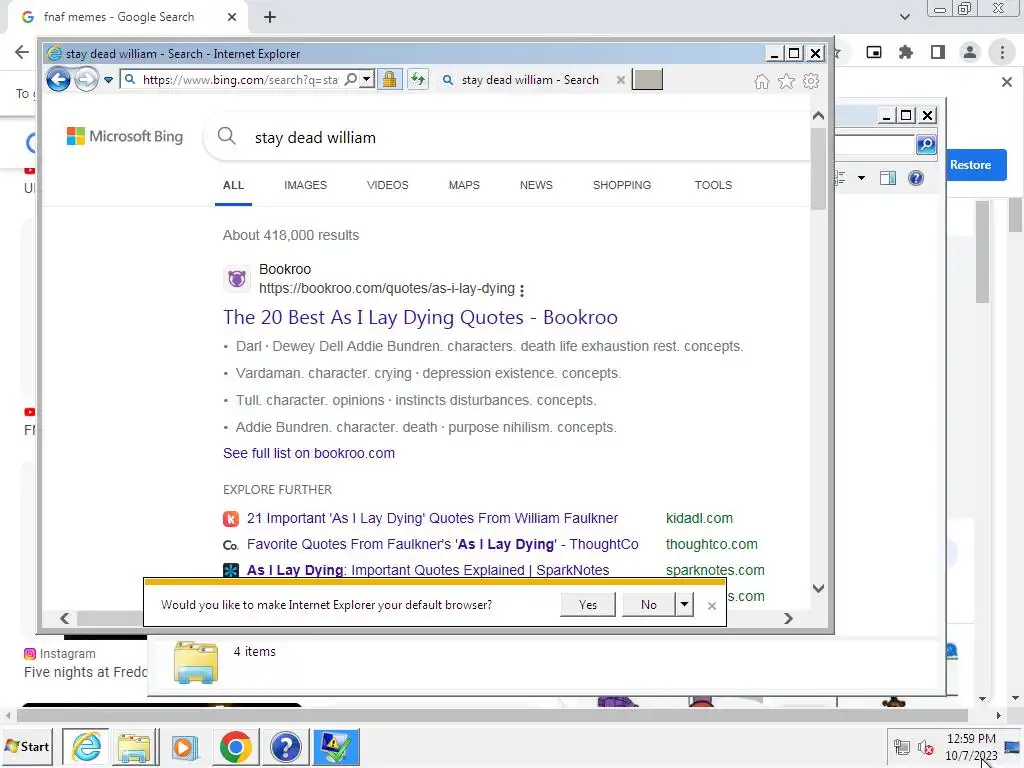Switch to the SHOPPING tab
1024x768 pixels.
coord(622,185)
